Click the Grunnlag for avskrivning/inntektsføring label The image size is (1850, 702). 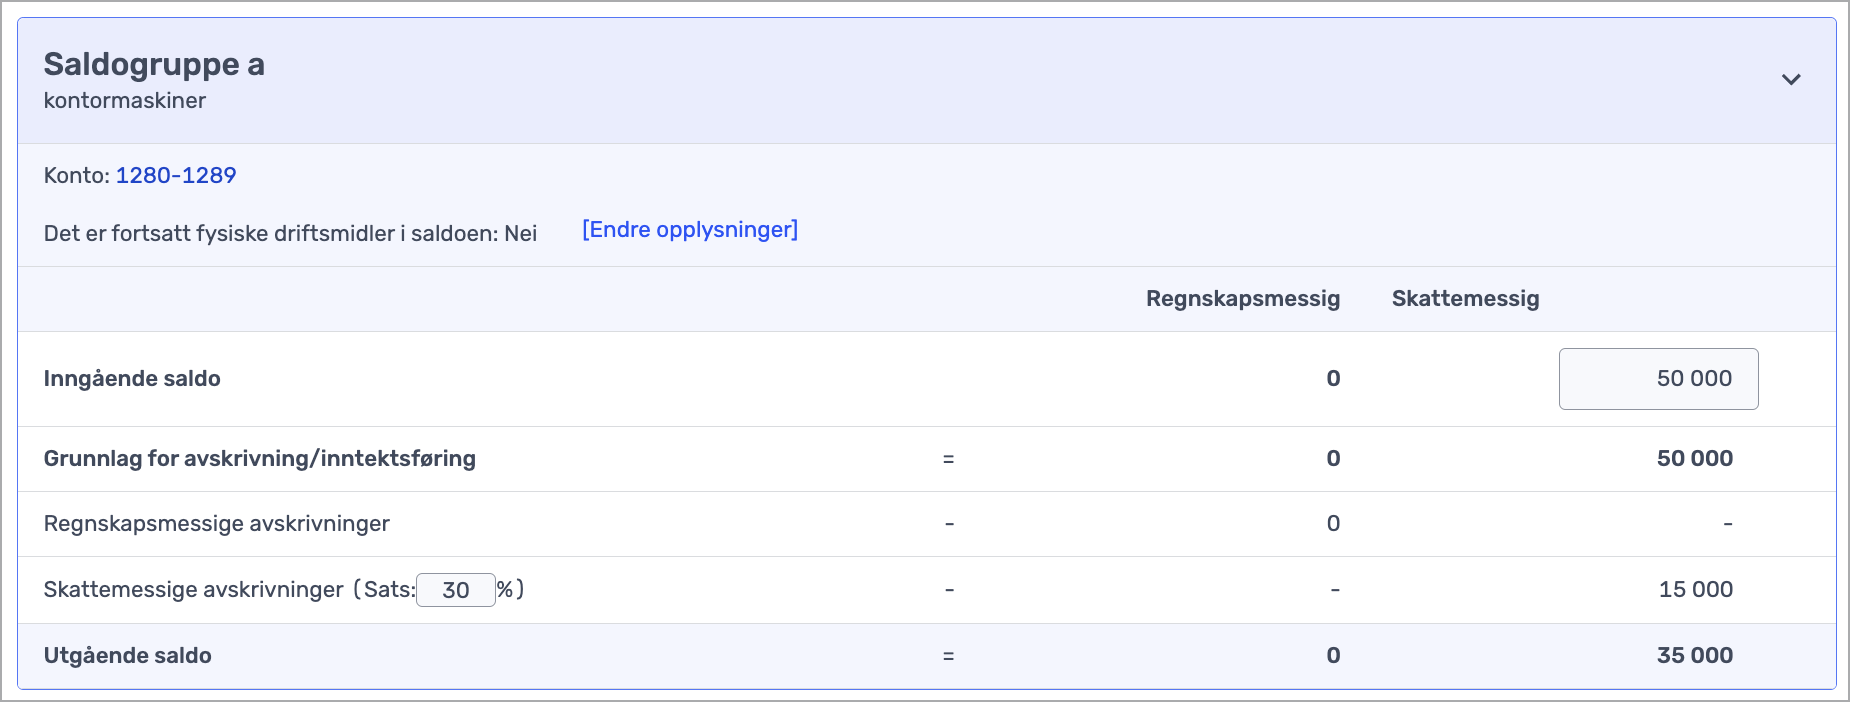[x=260, y=459]
